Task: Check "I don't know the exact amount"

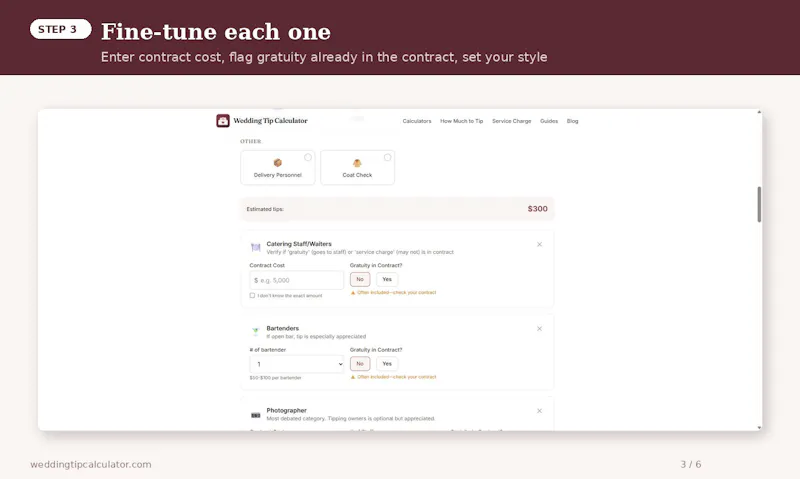Action: coord(252,295)
